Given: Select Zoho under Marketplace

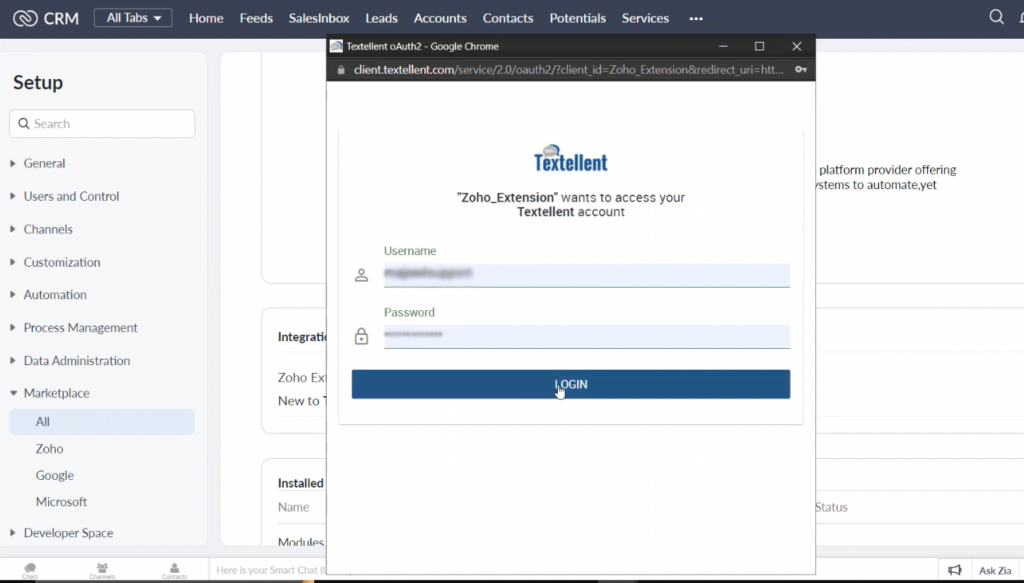Looking at the screenshot, I should (x=50, y=449).
